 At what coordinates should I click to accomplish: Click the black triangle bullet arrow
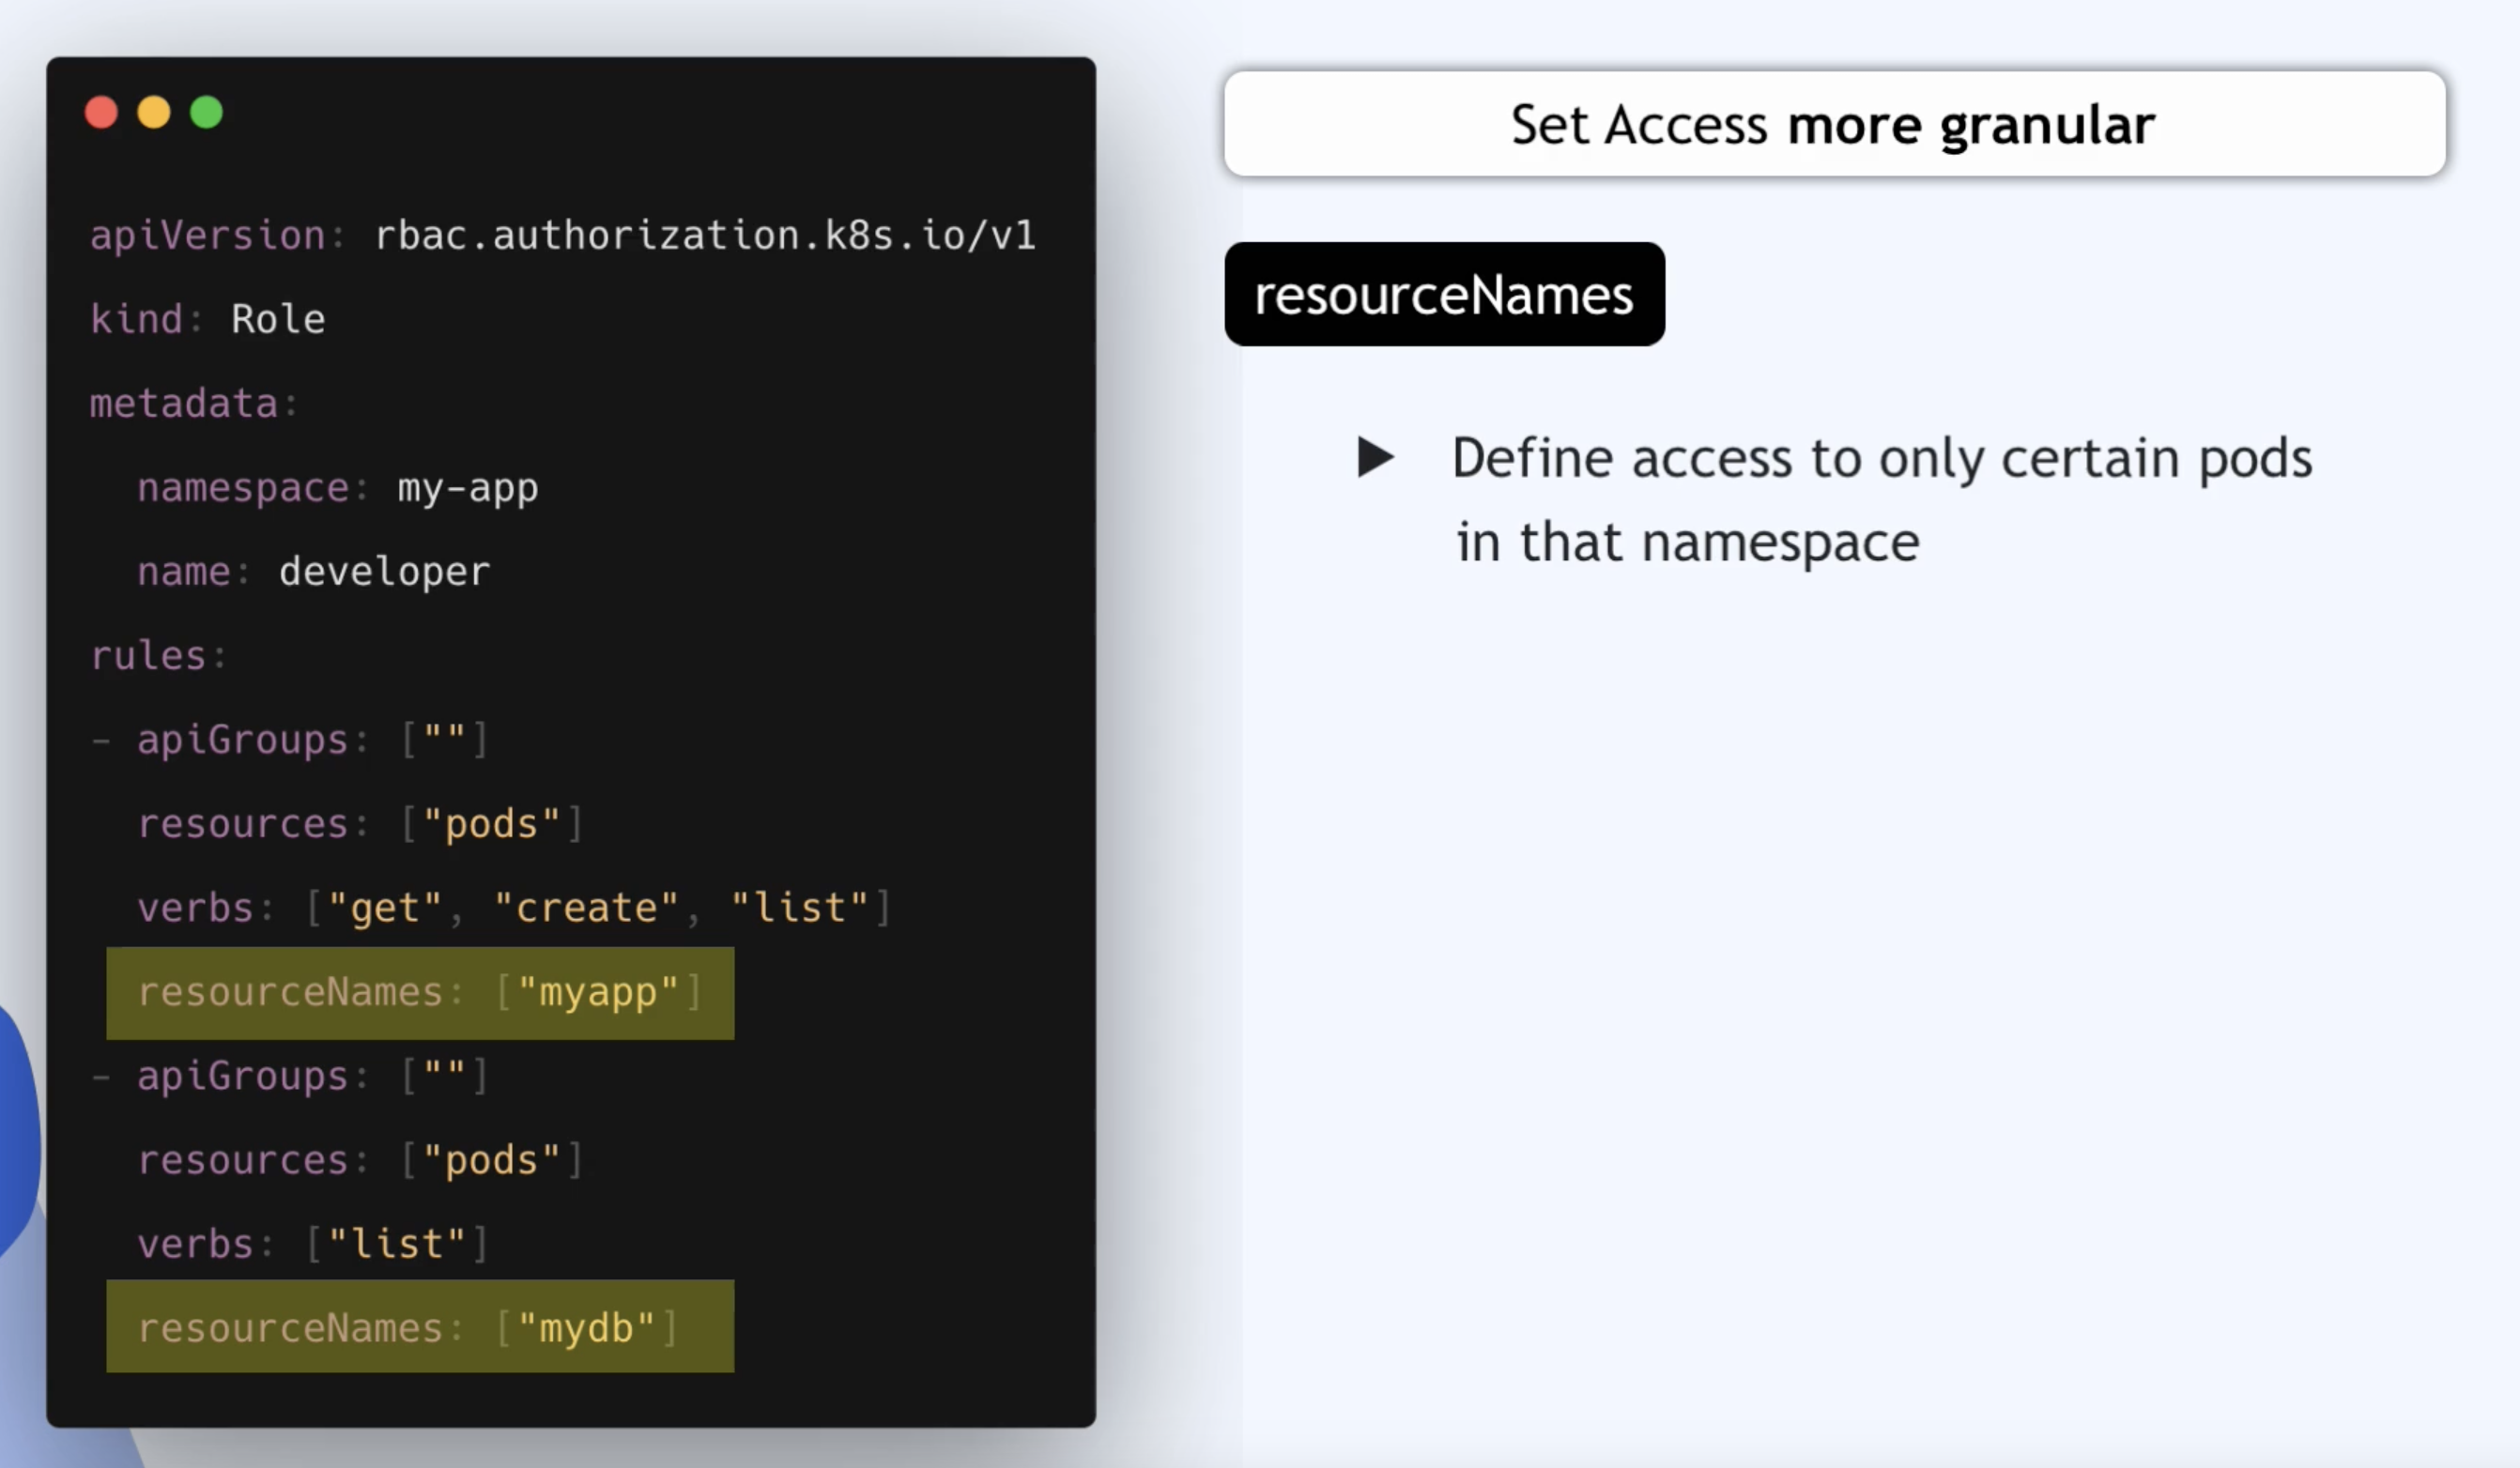(1375, 458)
